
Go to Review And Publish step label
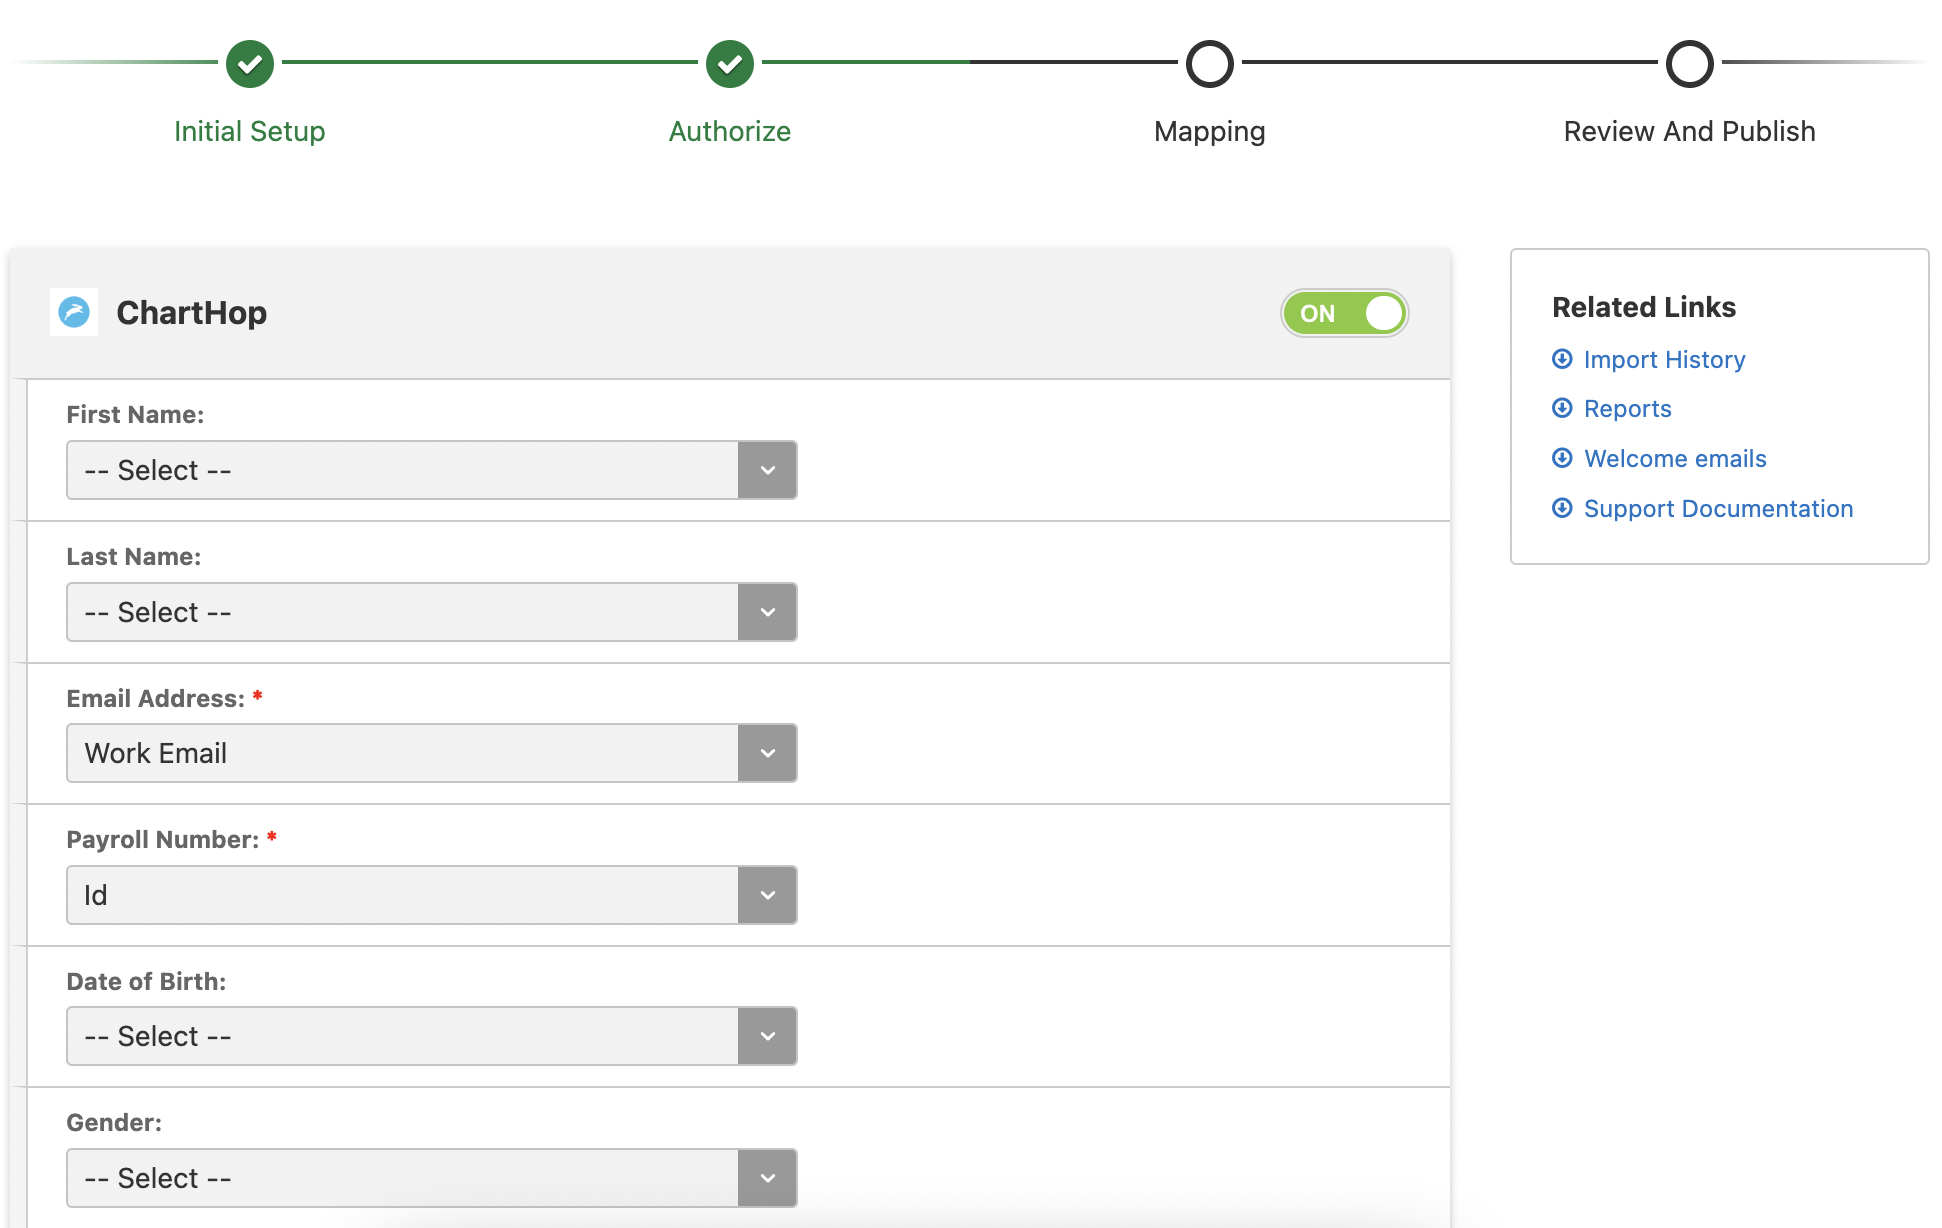coord(1690,131)
